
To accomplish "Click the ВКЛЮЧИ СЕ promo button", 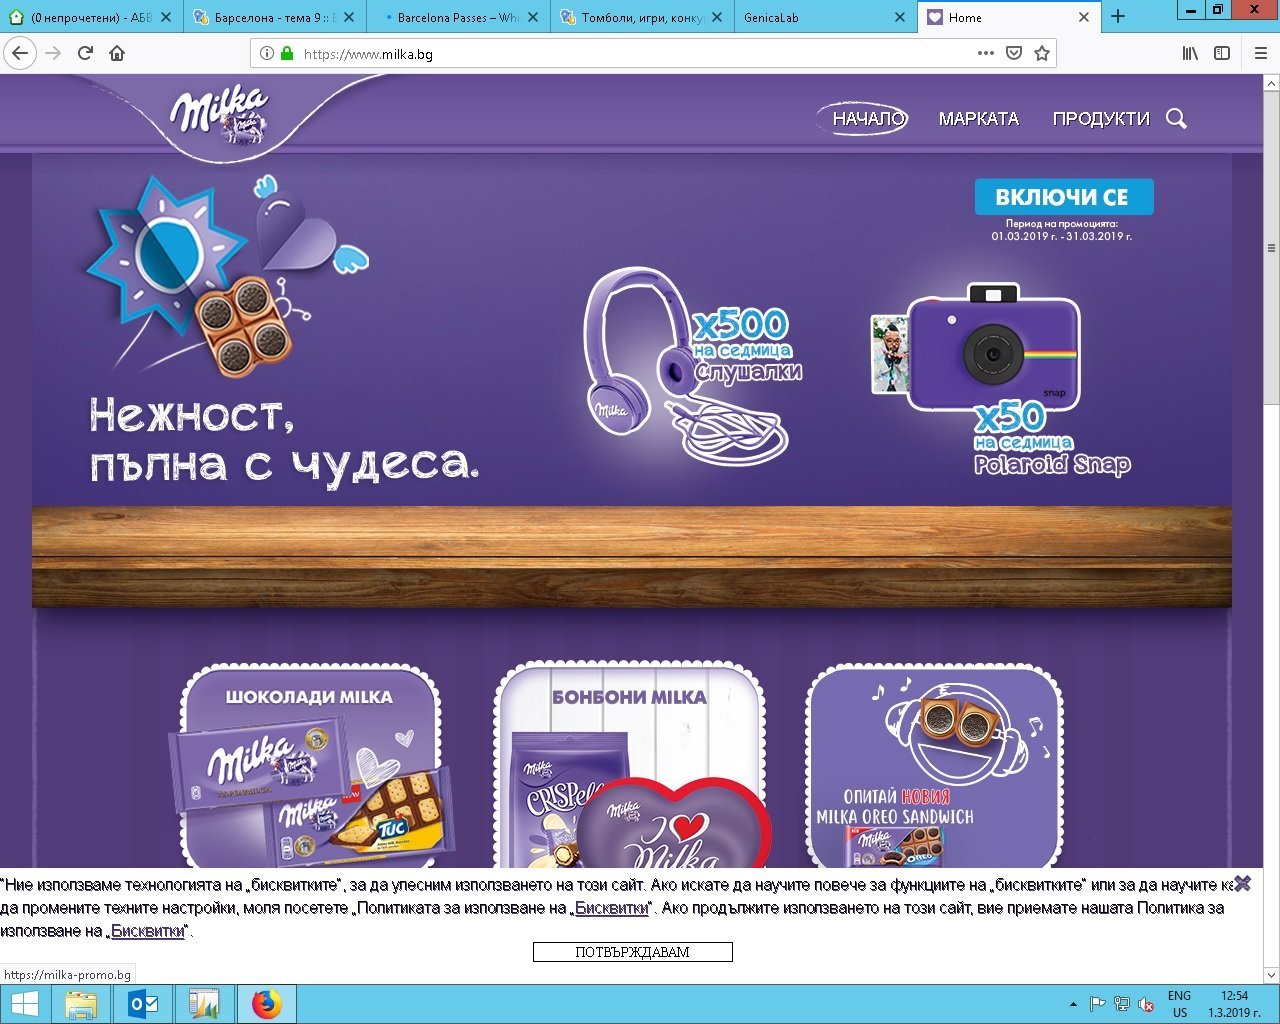I will click(x=1063, y=197).
